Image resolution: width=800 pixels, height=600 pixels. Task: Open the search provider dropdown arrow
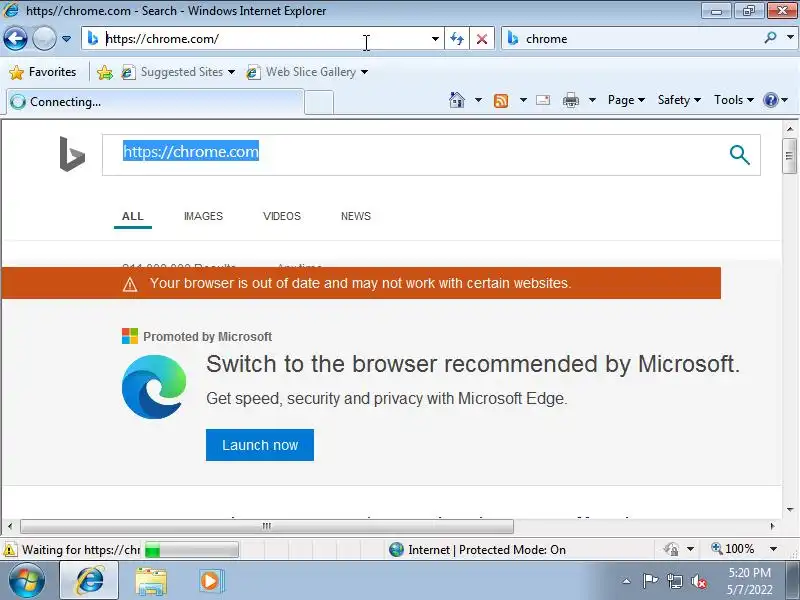790,38
